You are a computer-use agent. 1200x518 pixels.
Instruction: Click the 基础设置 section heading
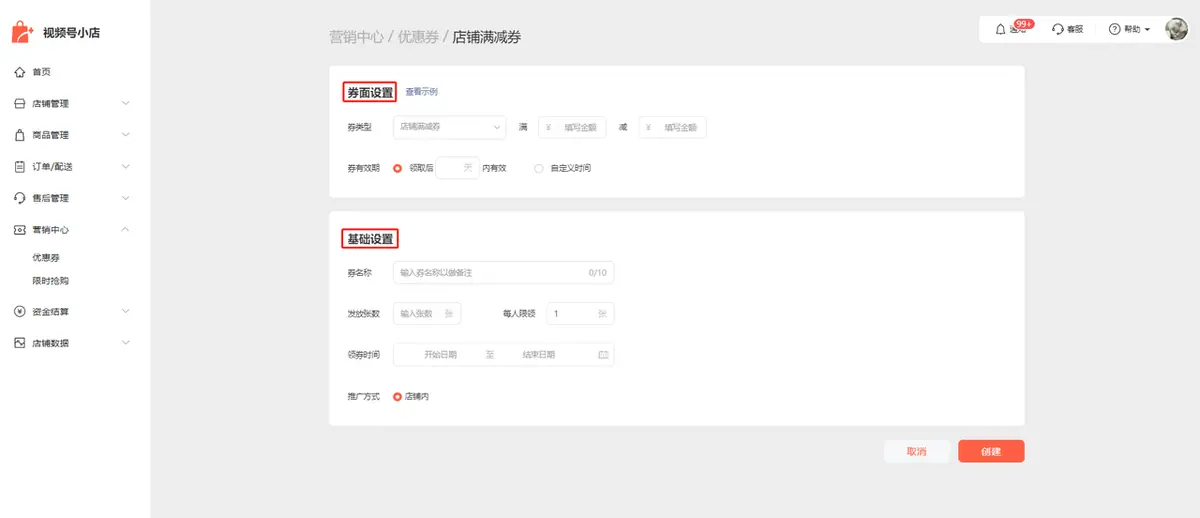(x=370, y=239)
